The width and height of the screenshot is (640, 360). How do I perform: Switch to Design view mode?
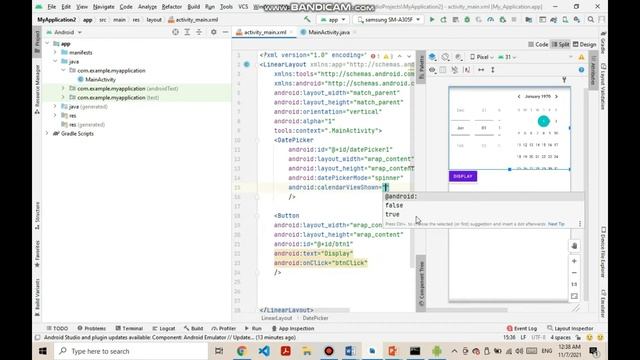tap(584, 44)
